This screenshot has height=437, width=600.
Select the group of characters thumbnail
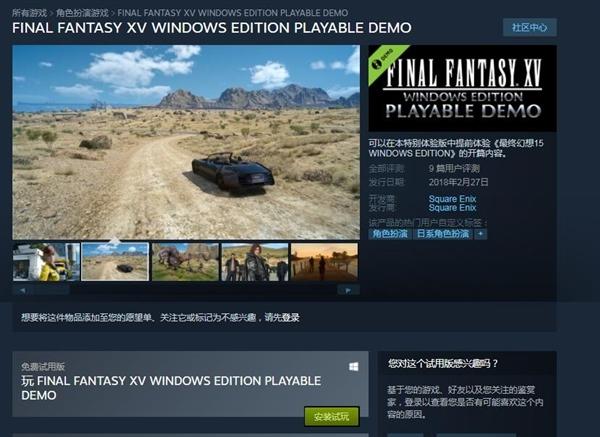click(x=255, y=262)
